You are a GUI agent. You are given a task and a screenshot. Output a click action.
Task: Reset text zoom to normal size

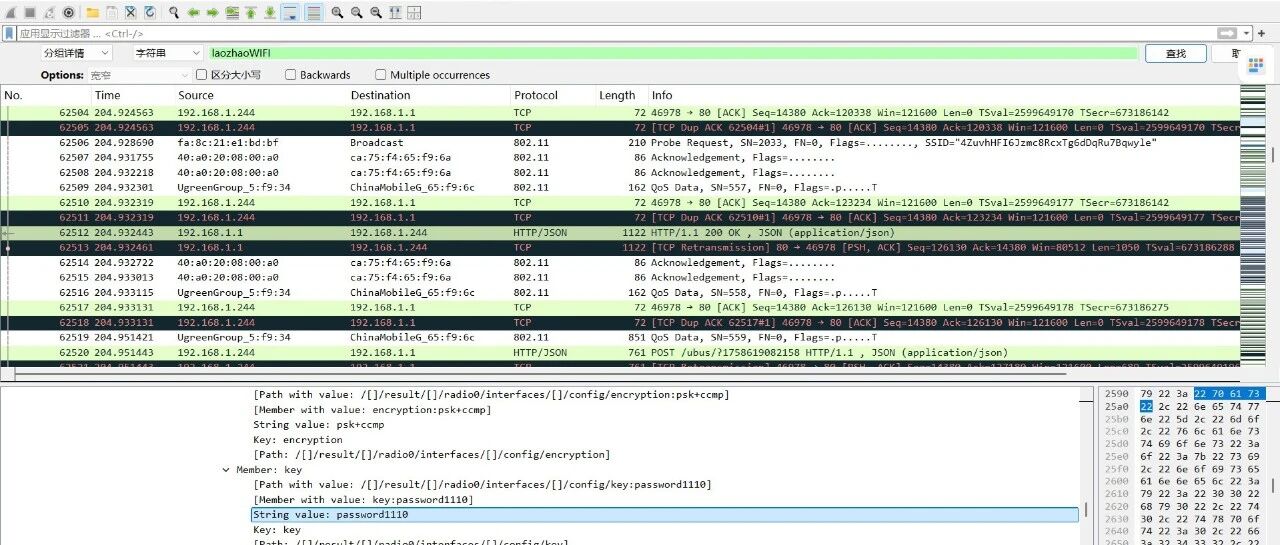point(376,13)
